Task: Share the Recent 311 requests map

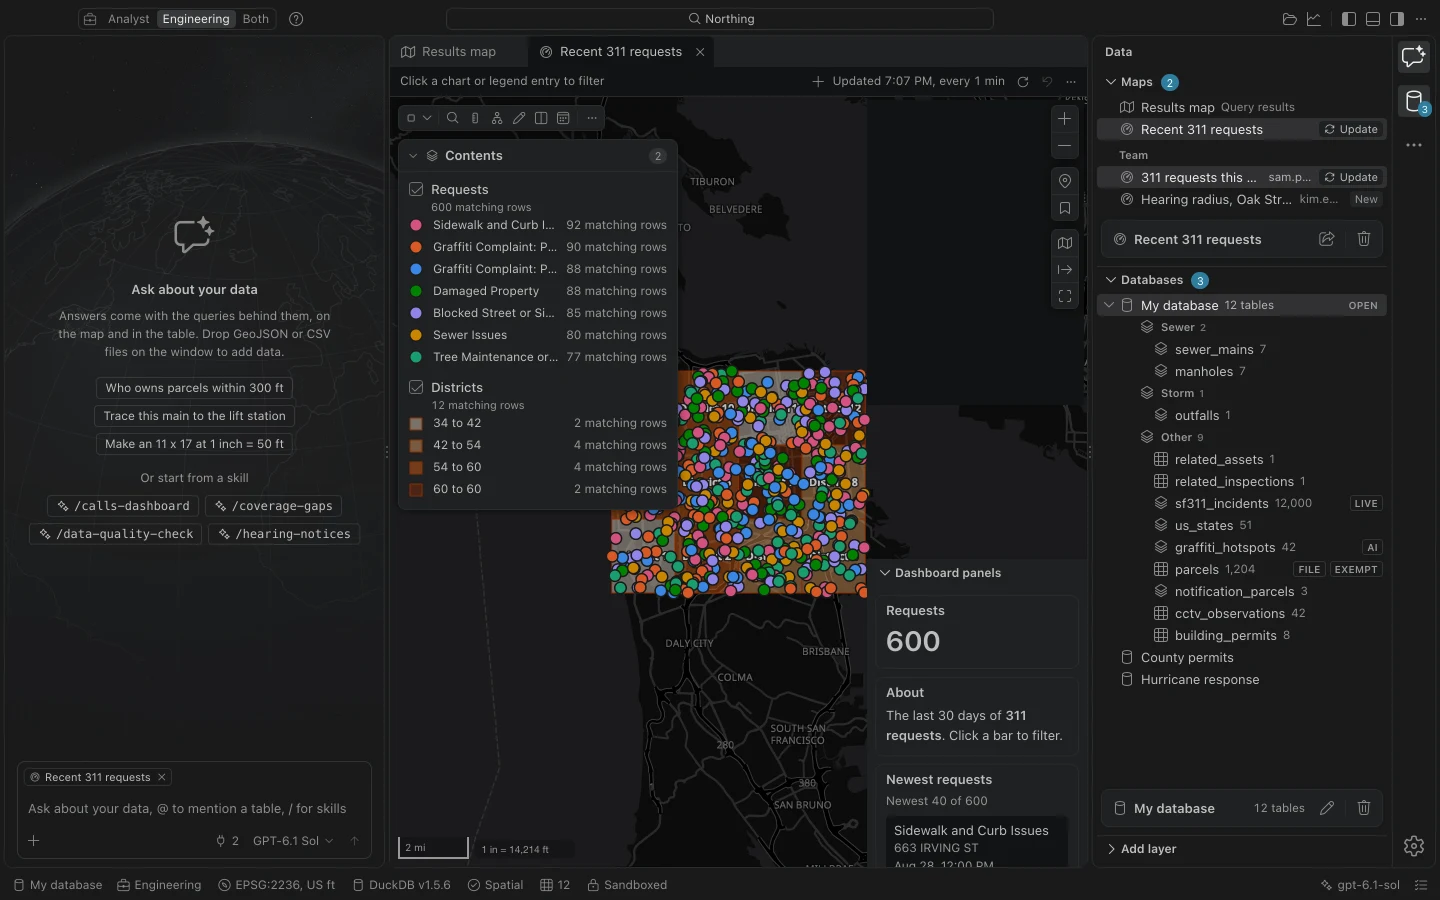Action: (x=1327, y=239)
